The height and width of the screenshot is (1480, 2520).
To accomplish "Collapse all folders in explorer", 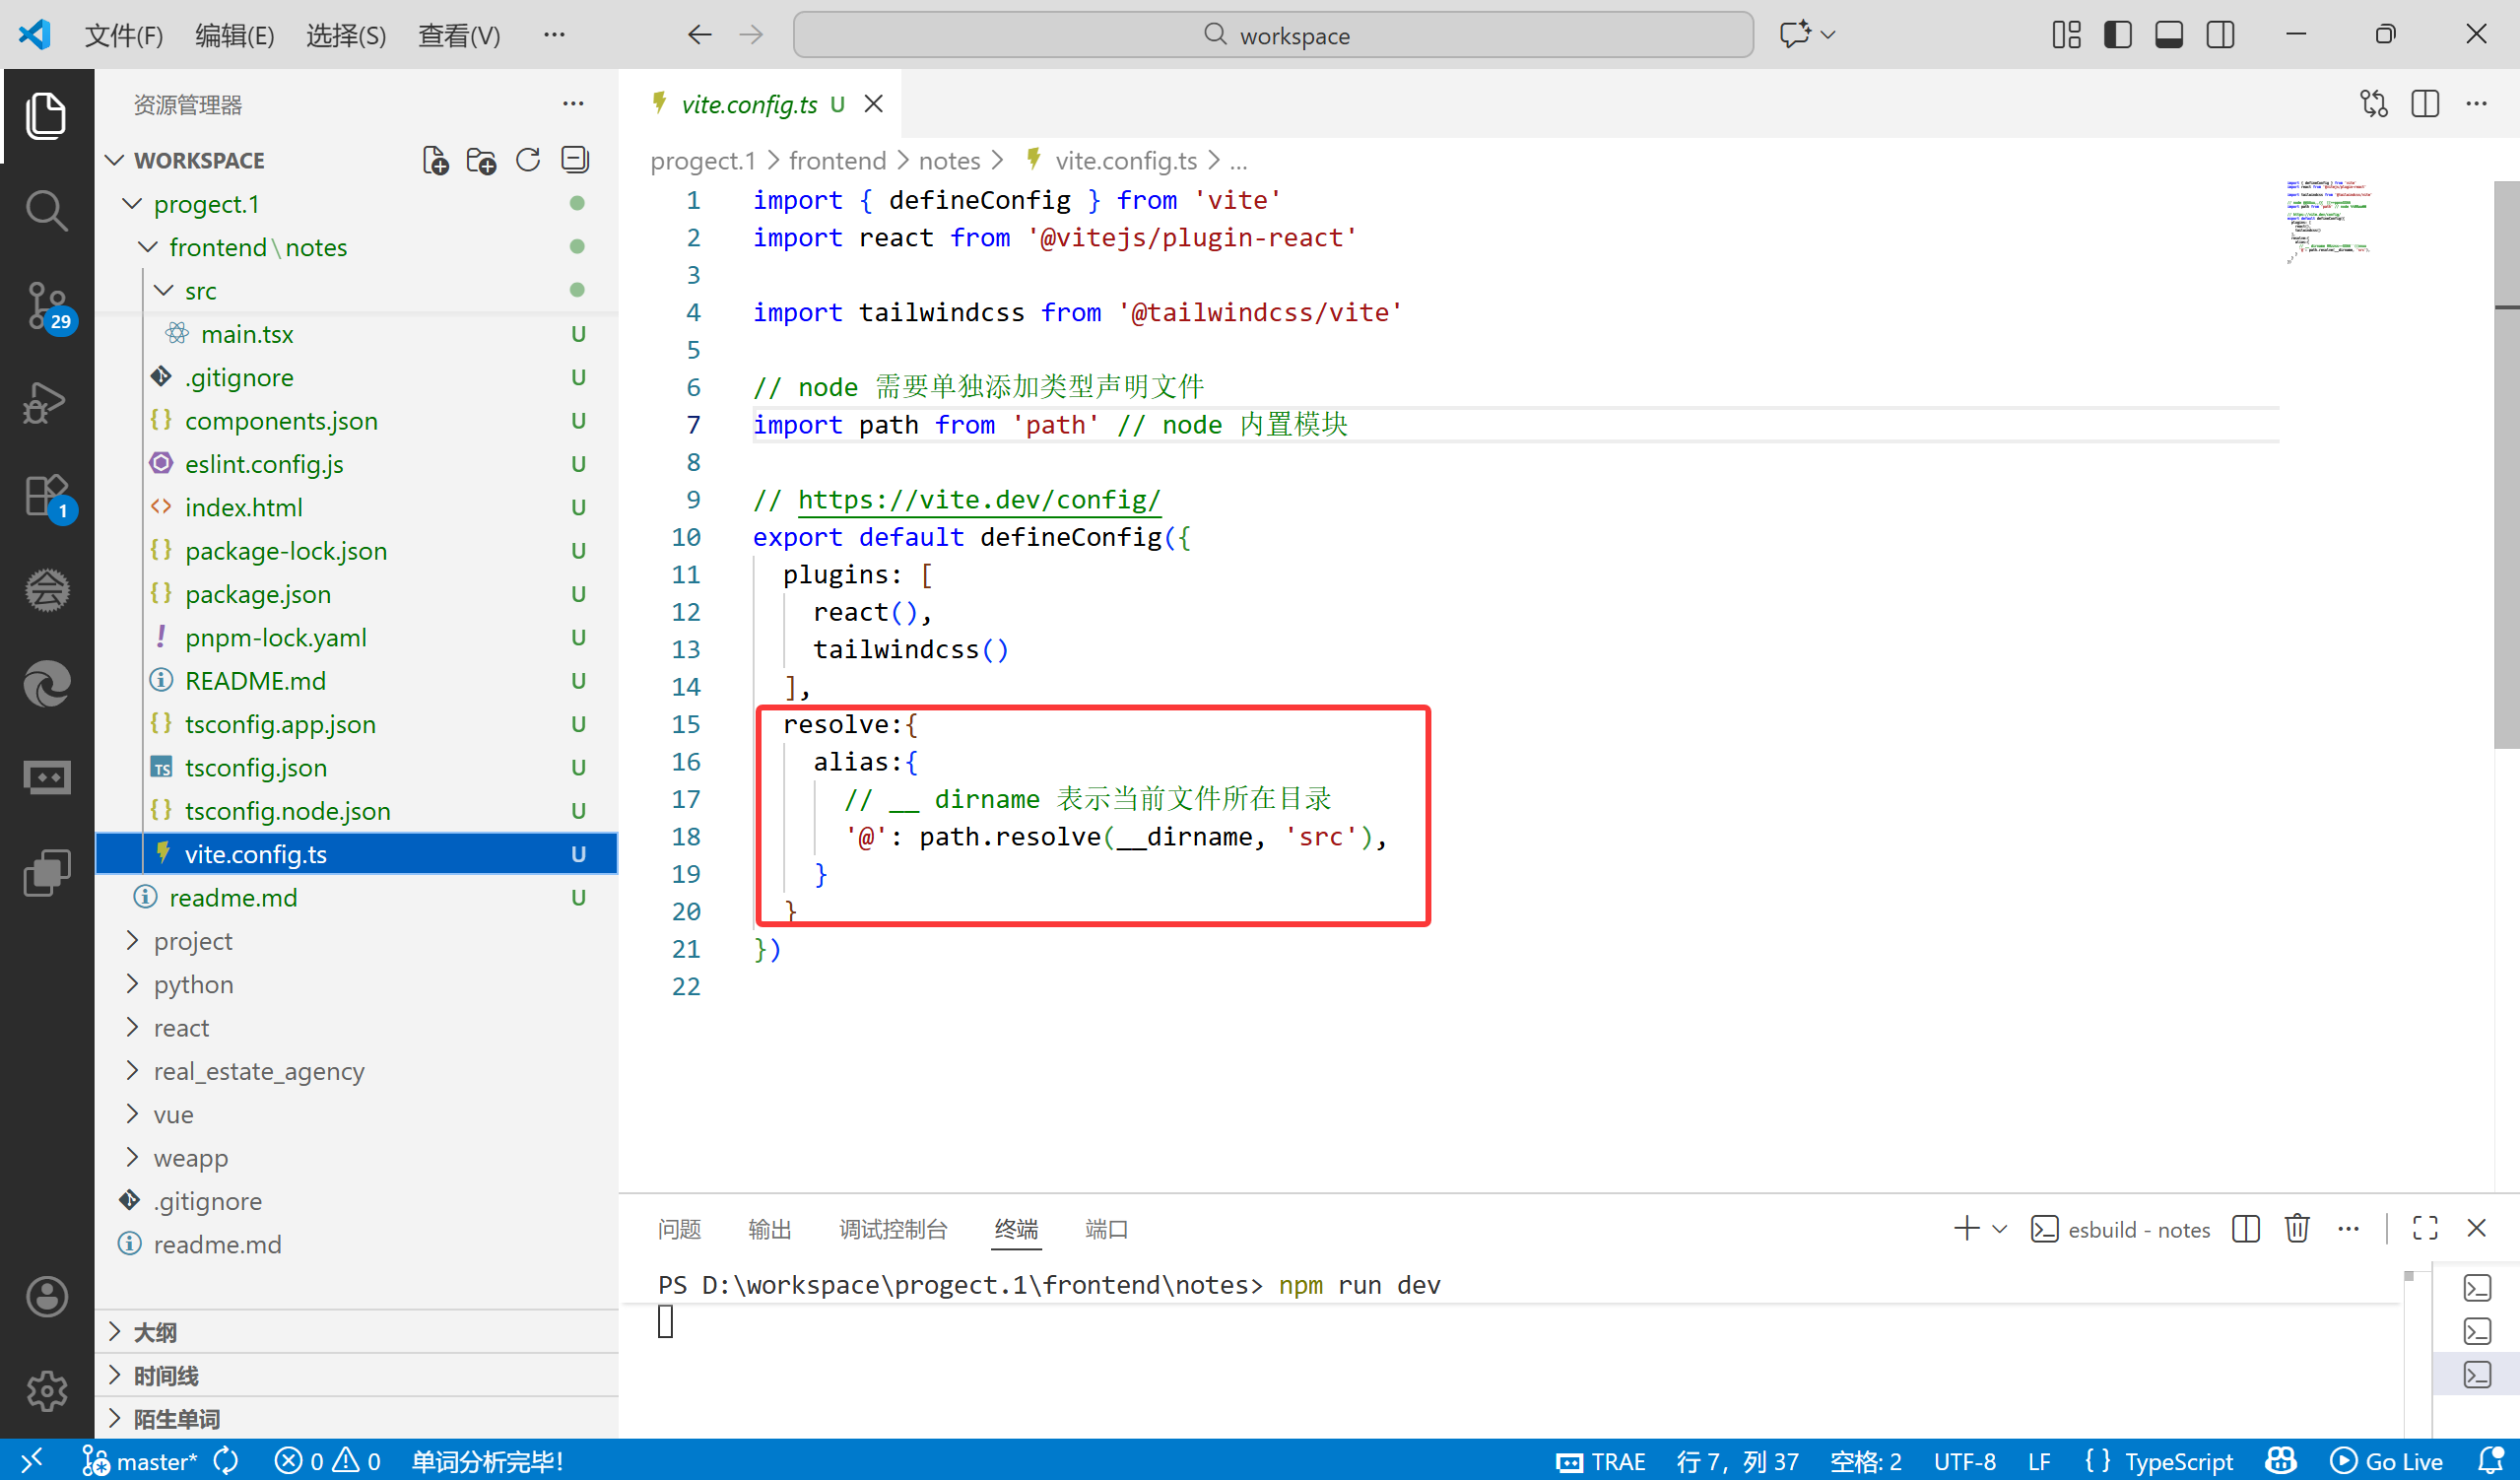I will point(575,160).
